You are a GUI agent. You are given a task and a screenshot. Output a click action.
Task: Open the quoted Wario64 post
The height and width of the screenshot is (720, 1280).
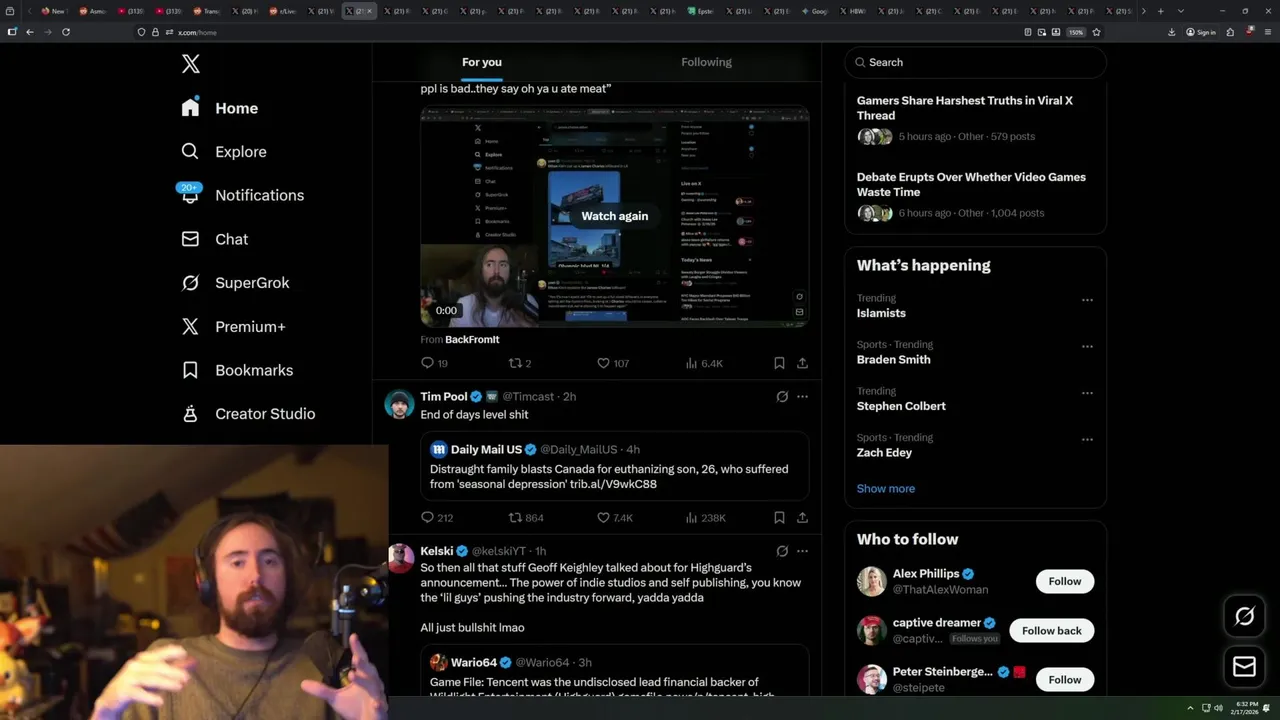pos(615,672)
